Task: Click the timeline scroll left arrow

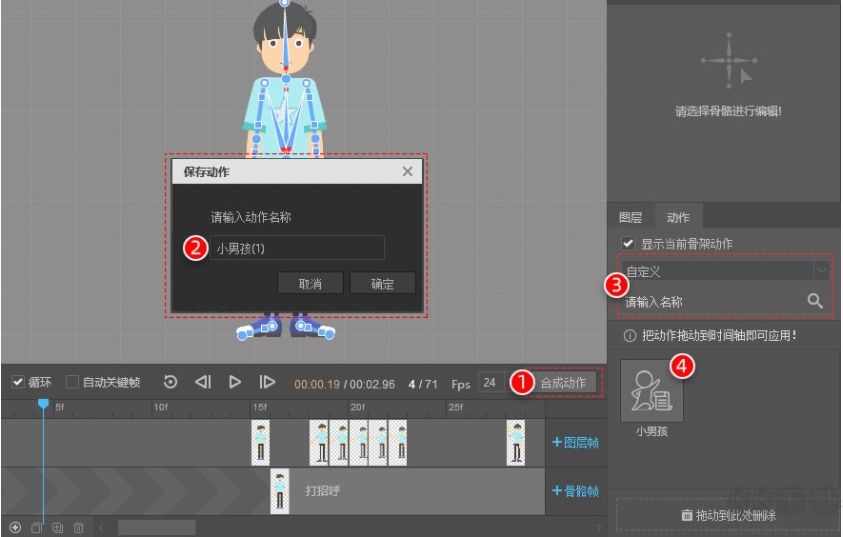Action: (101, 528)
